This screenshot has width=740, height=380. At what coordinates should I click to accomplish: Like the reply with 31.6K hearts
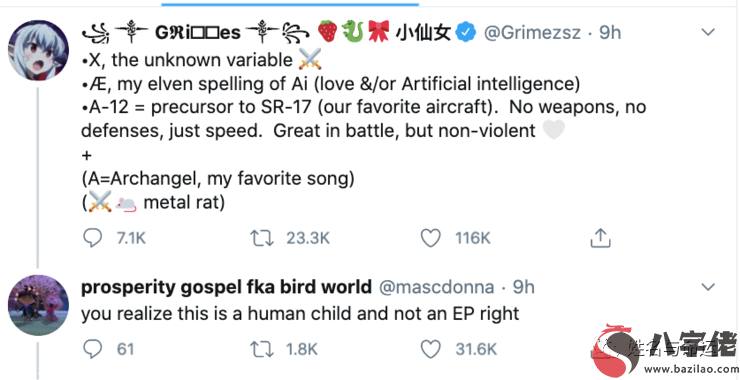430,349
